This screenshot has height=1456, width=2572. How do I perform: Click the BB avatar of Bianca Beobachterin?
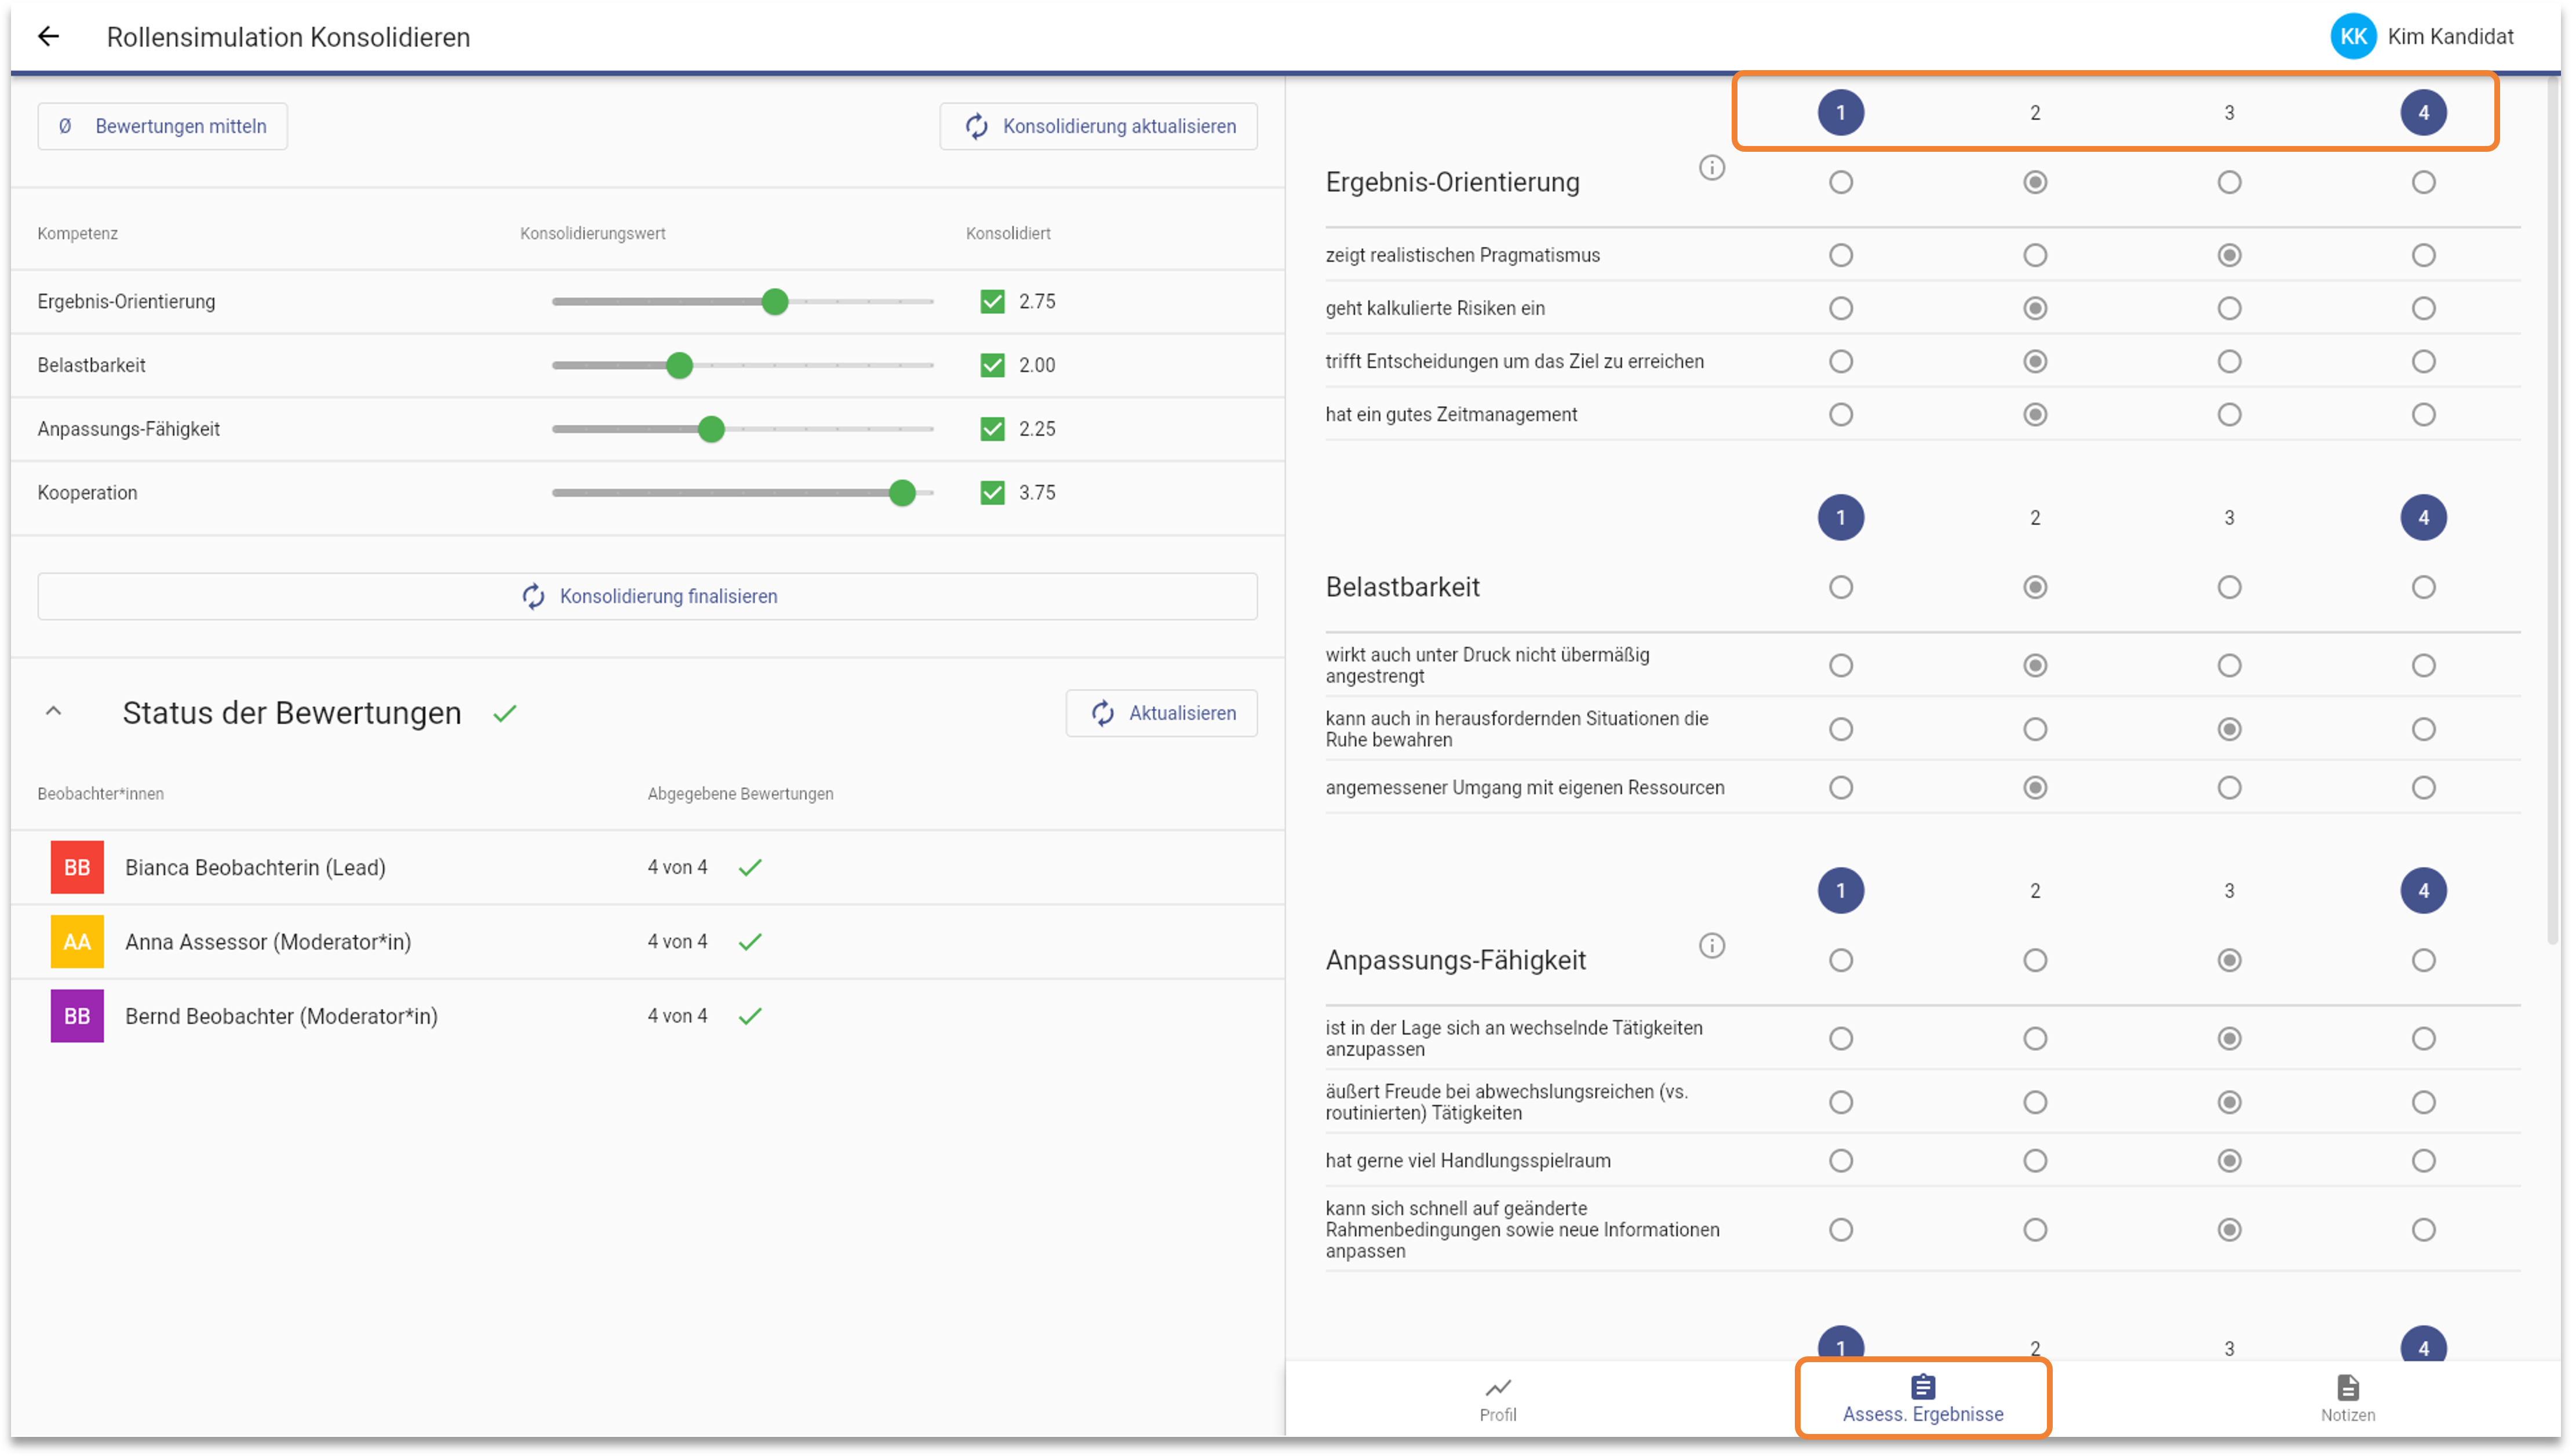pos(77,867)
